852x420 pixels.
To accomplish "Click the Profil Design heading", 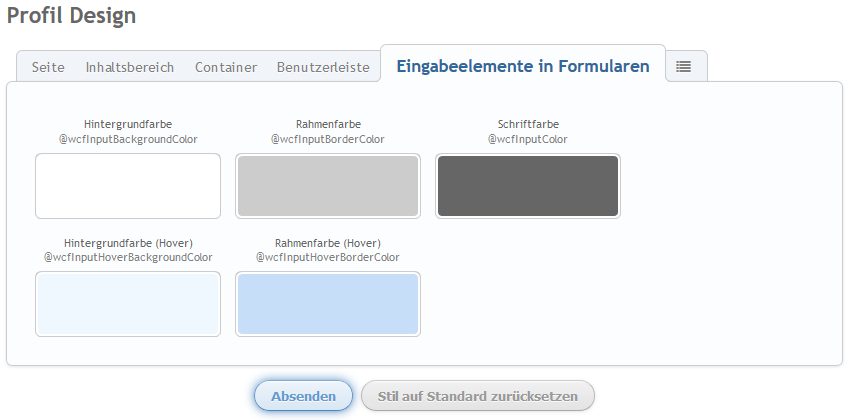I will coord(71,16).
